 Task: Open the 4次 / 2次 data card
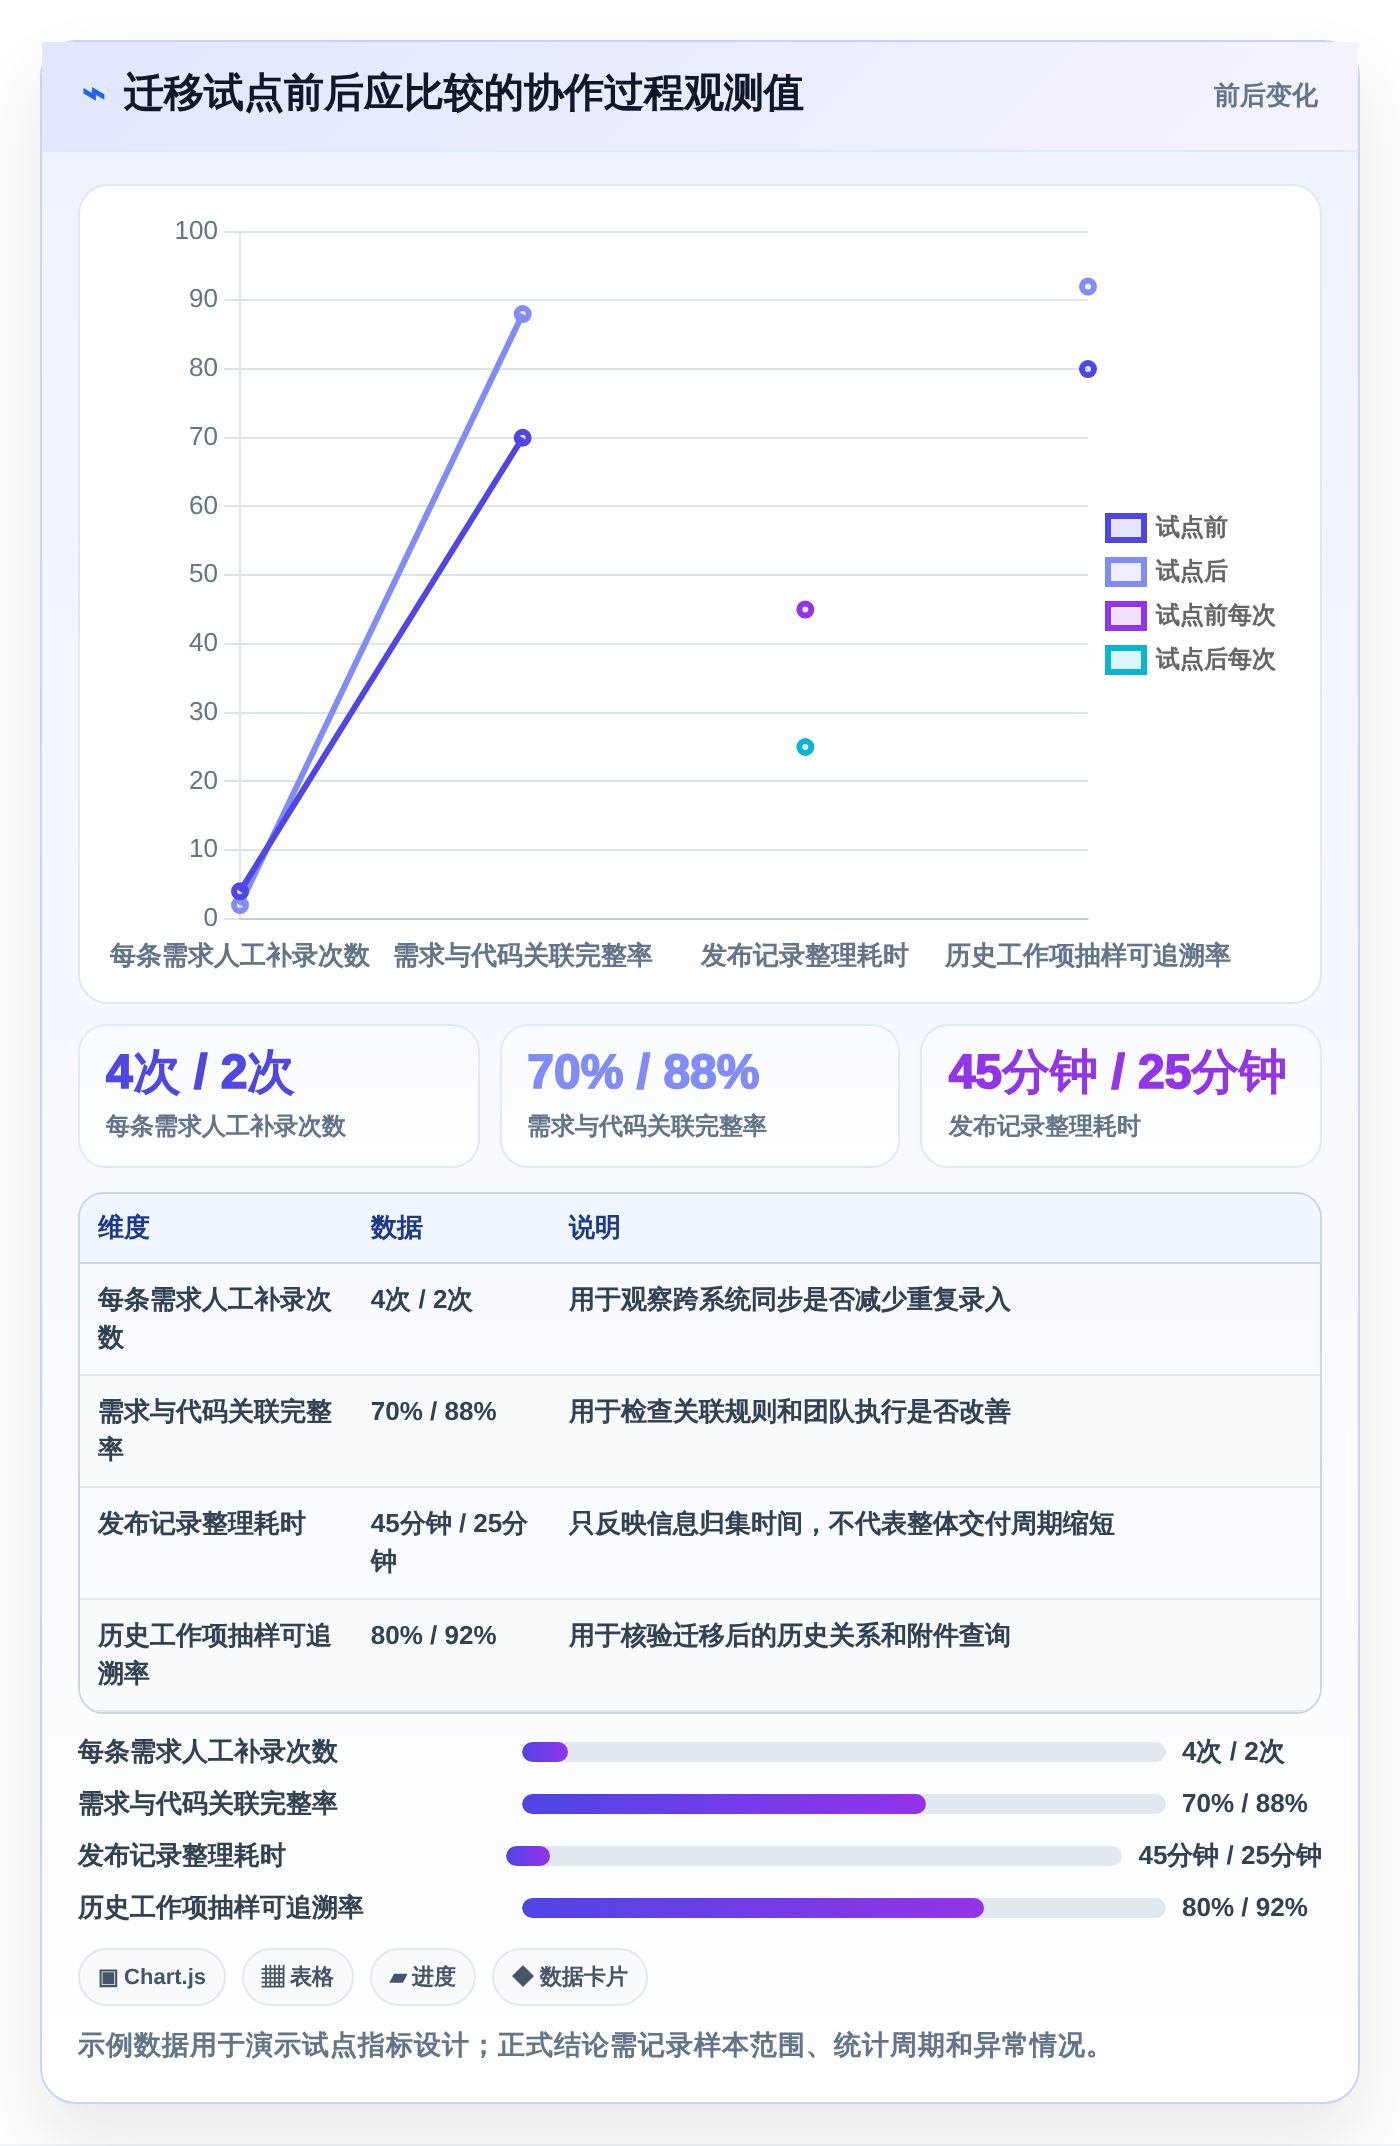(x=279, y=1096)
